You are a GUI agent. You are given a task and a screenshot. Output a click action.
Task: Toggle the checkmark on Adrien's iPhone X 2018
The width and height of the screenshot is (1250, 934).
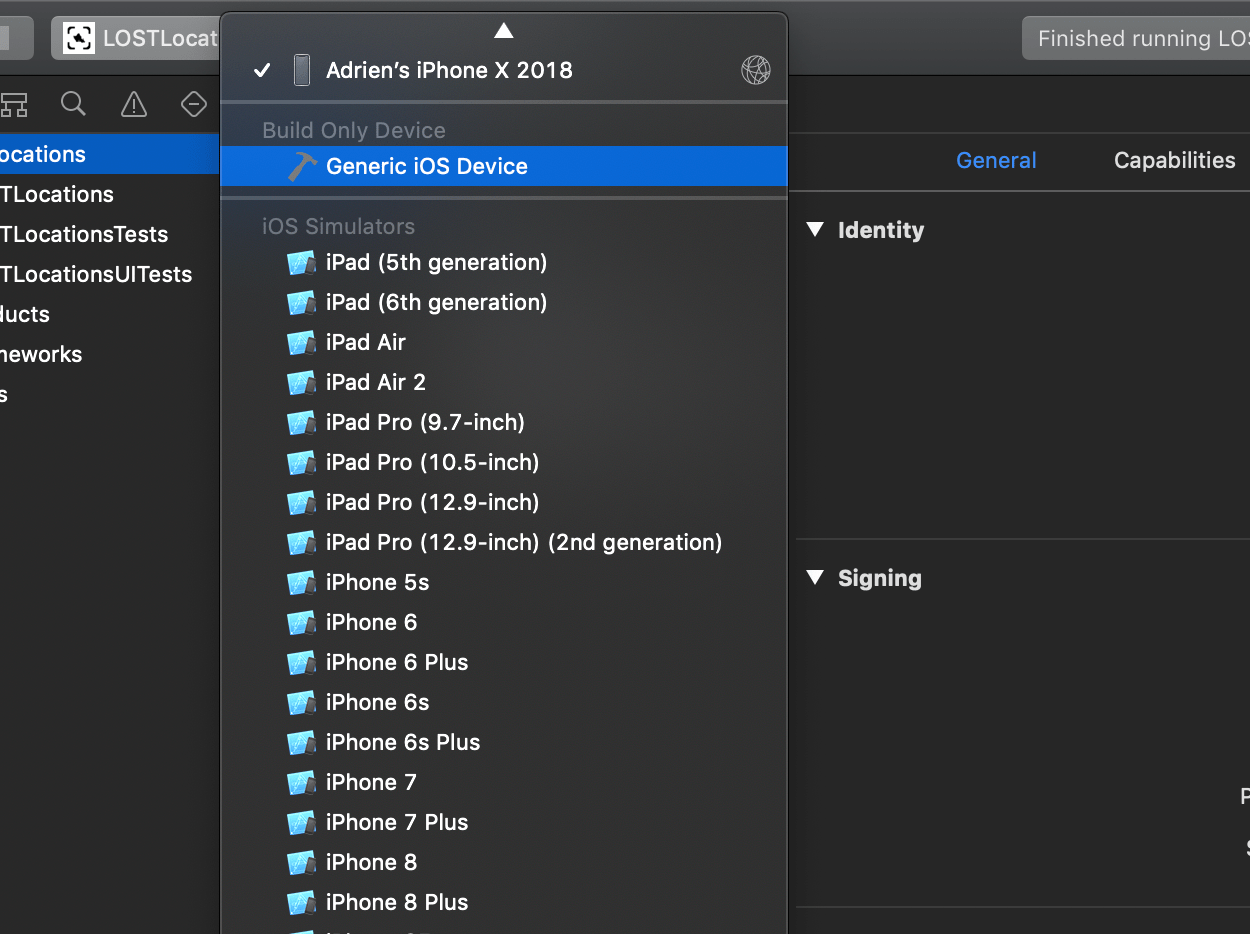point(261,70)
